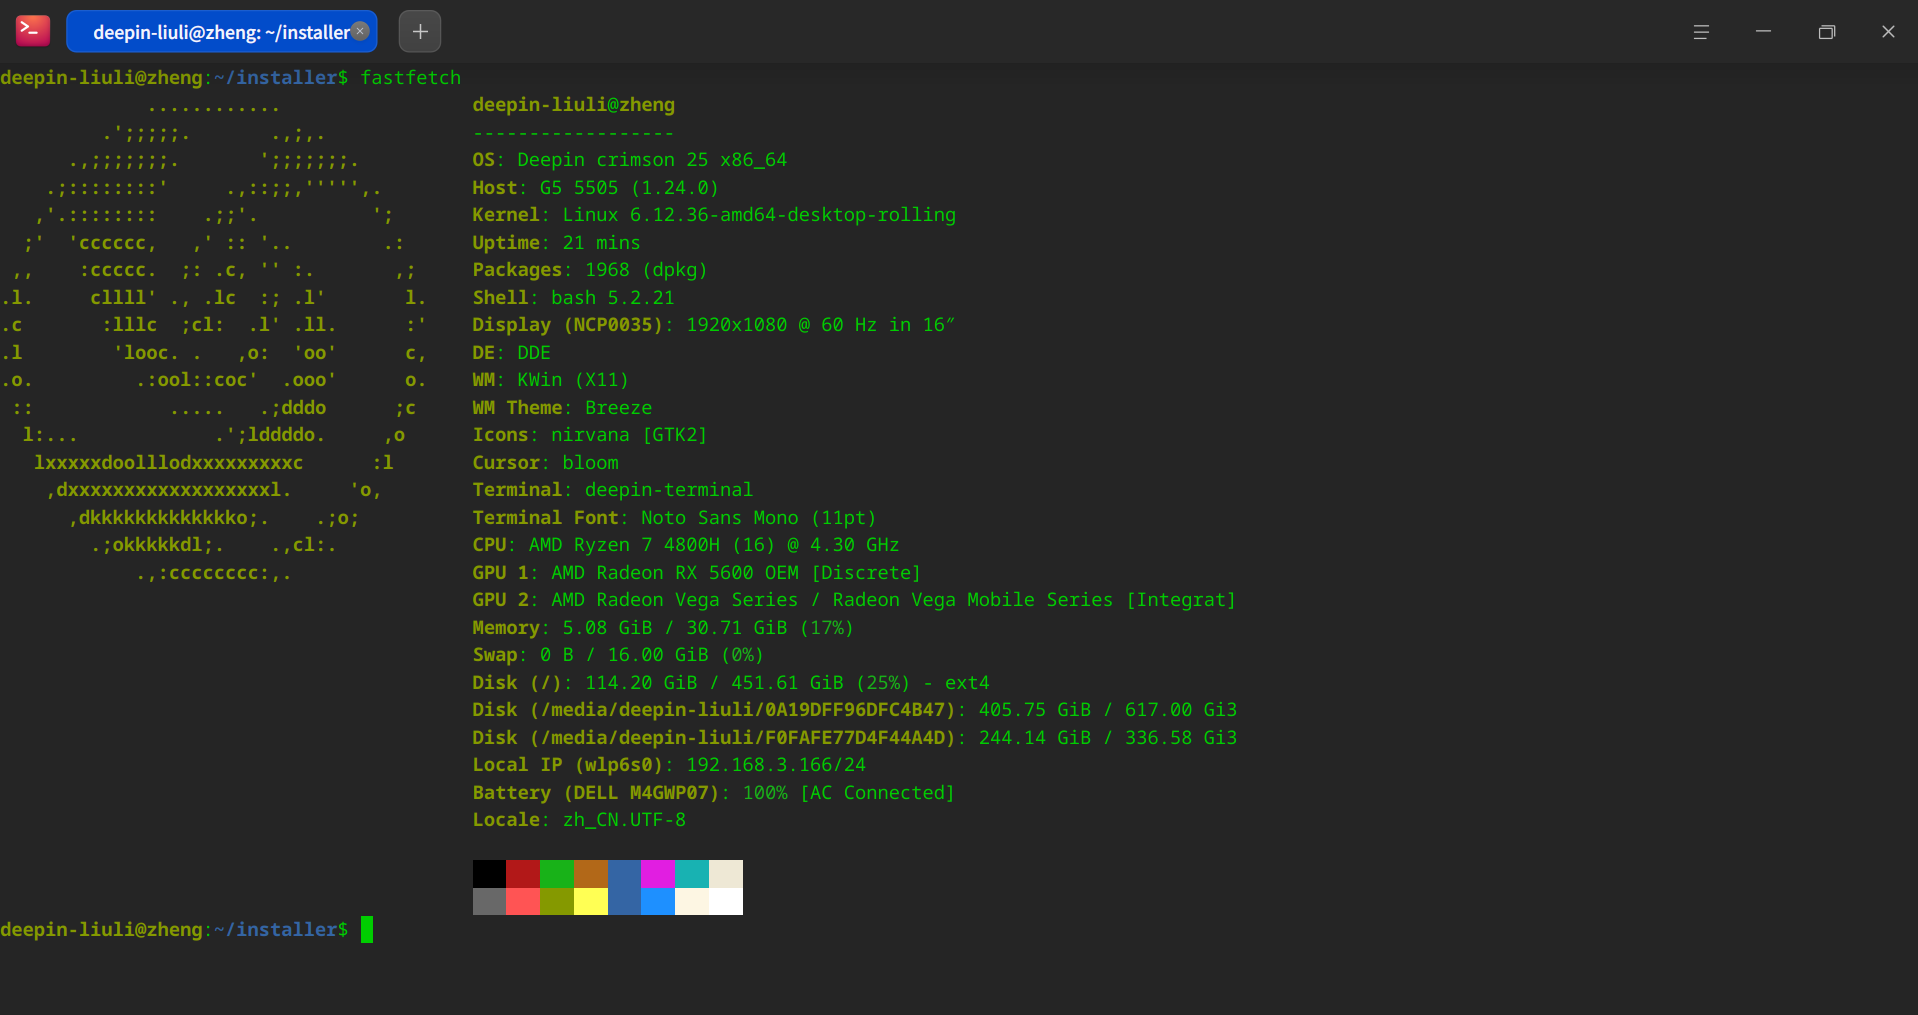This screenshot has width=1918, height=1015.
Task: Click the Memory 5.08 GiB line
Action: (663, 628)
